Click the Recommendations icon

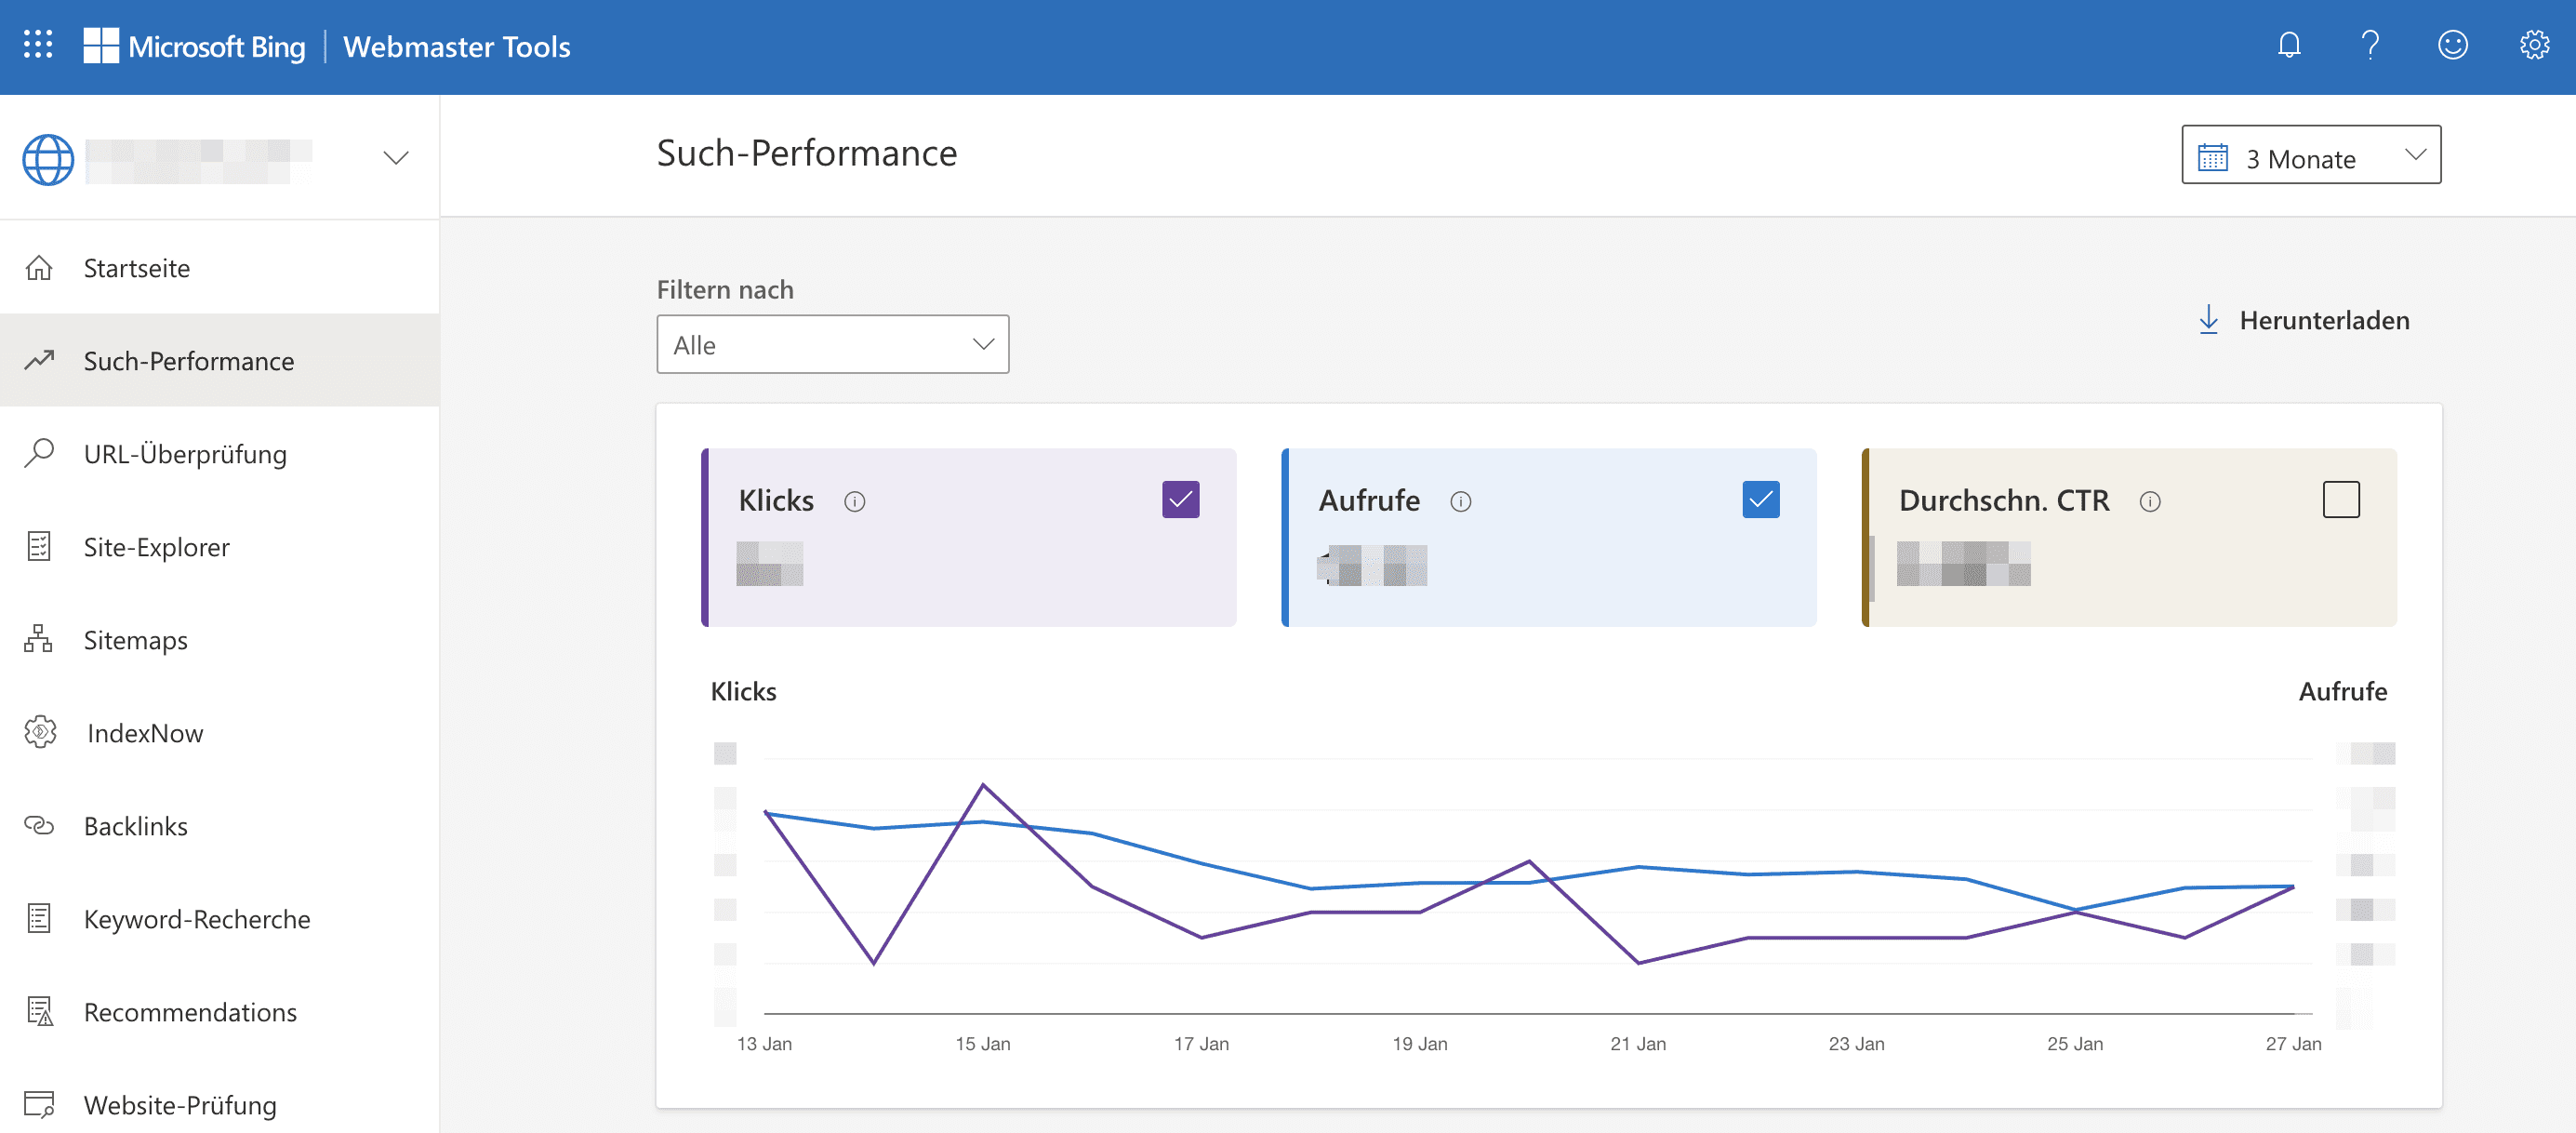point(39,1011)
